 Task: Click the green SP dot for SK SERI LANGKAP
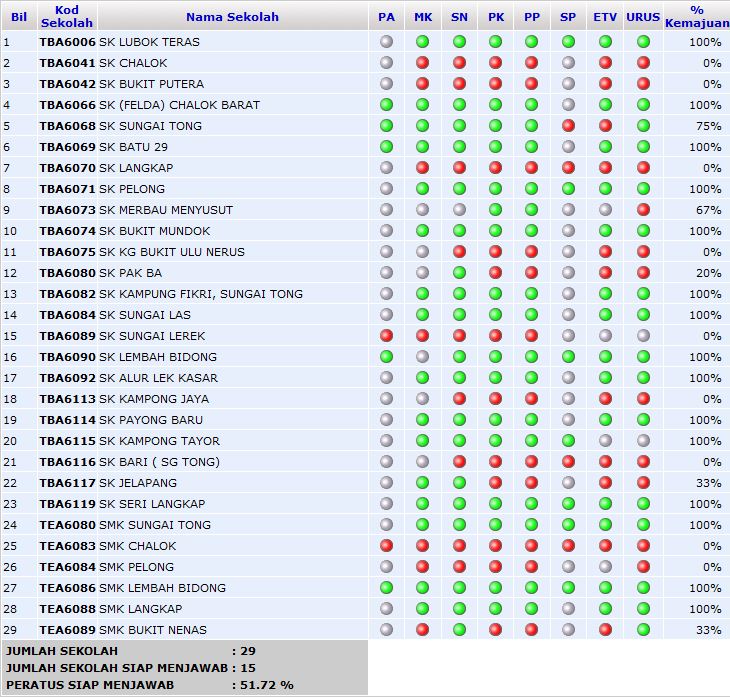pyautogui.click(x=568, y=504)
